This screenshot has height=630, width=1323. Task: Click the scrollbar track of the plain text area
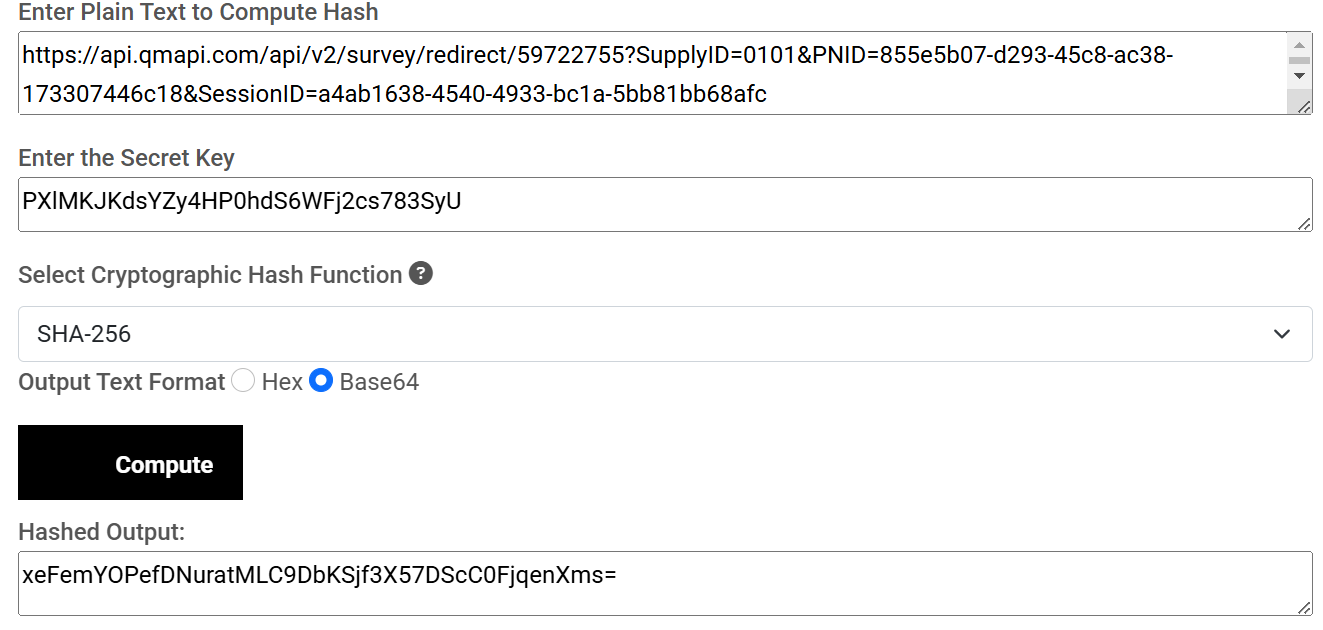1301,60
